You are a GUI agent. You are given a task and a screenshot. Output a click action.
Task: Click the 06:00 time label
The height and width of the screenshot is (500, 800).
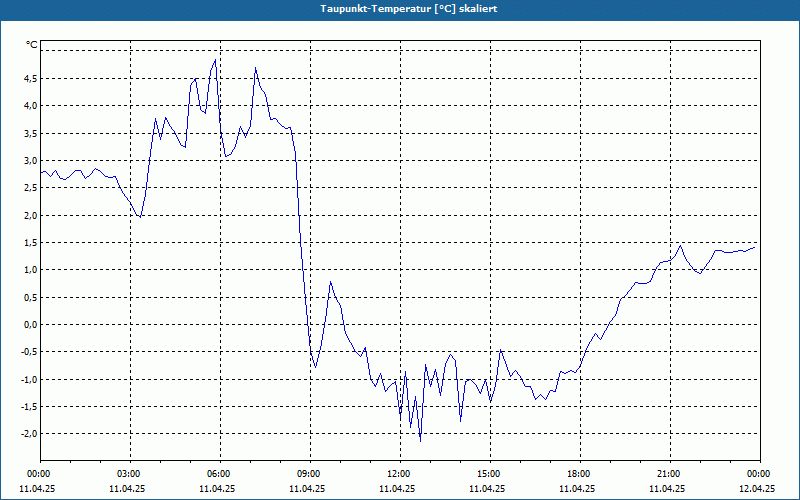point(220,474)
